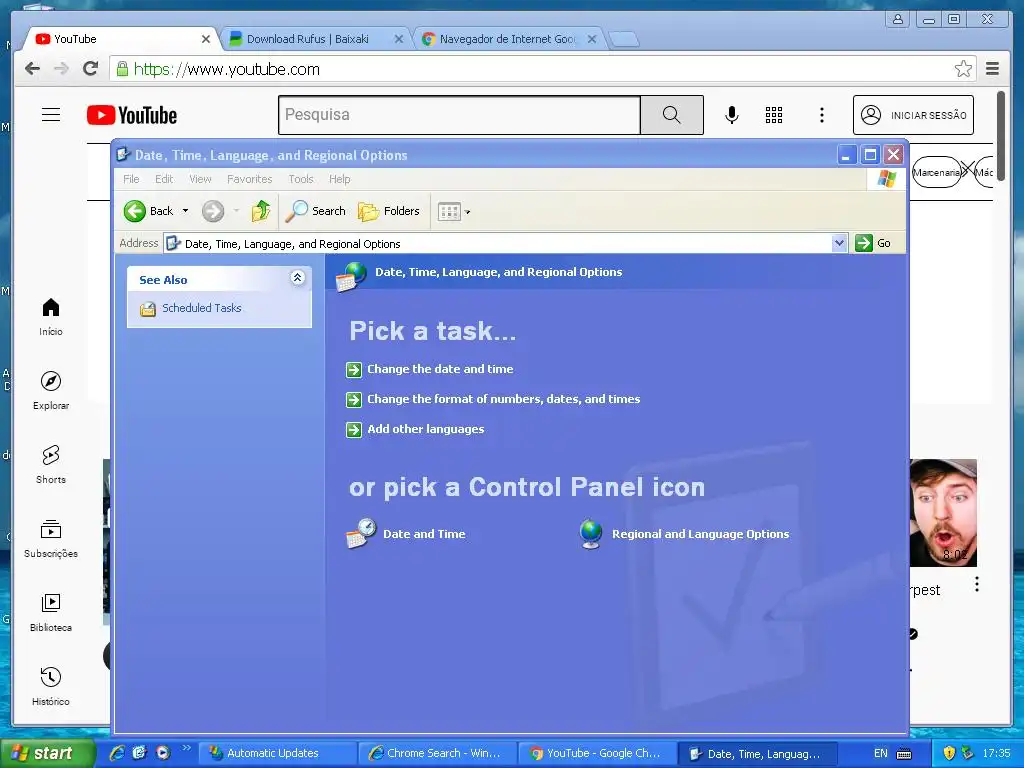Switch to YouTube - Google Chrome taskbar item
The image size is (1024, 768).
click(x=597, y=753)
